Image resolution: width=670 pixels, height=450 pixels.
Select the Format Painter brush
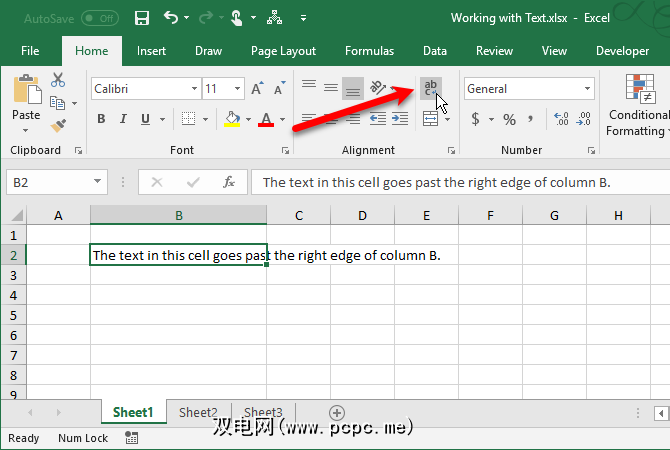click(57, 125)
